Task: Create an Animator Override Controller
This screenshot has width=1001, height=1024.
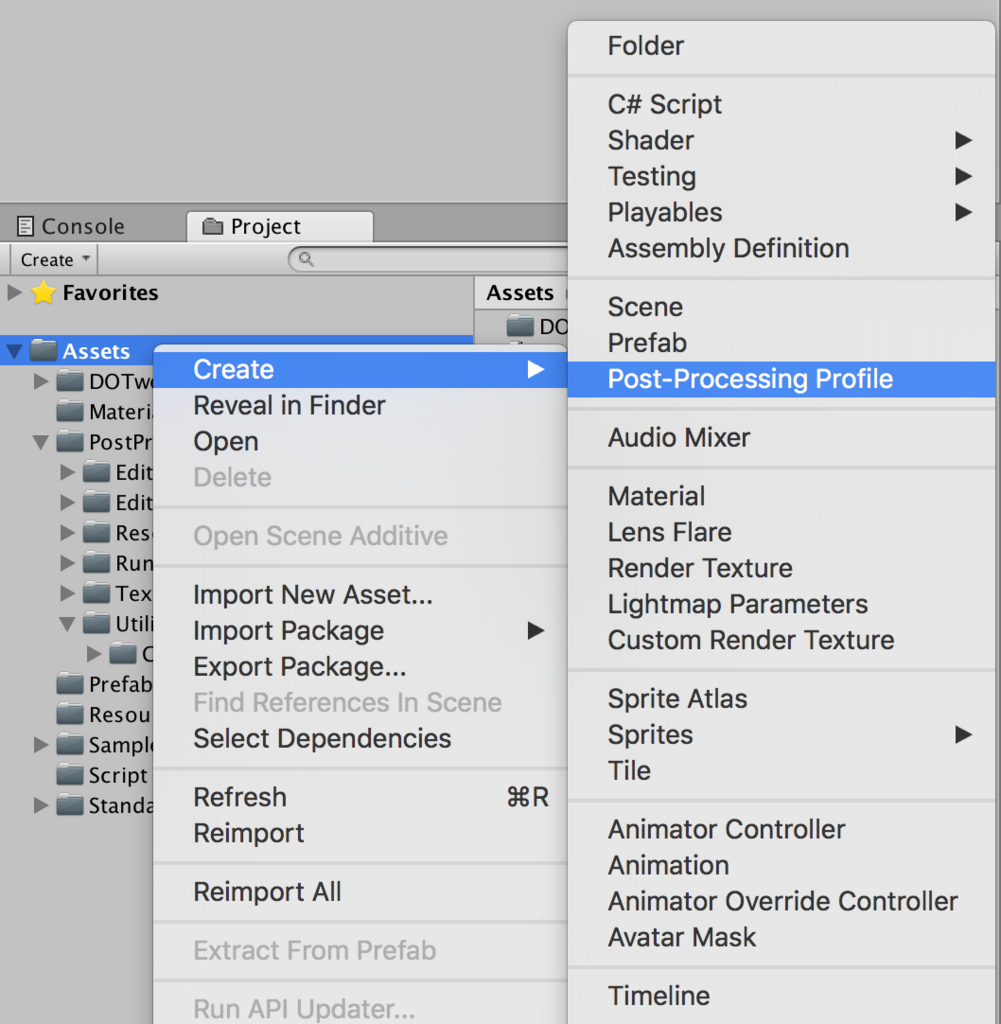Action: pyautogui.click(x=782, y=901)
